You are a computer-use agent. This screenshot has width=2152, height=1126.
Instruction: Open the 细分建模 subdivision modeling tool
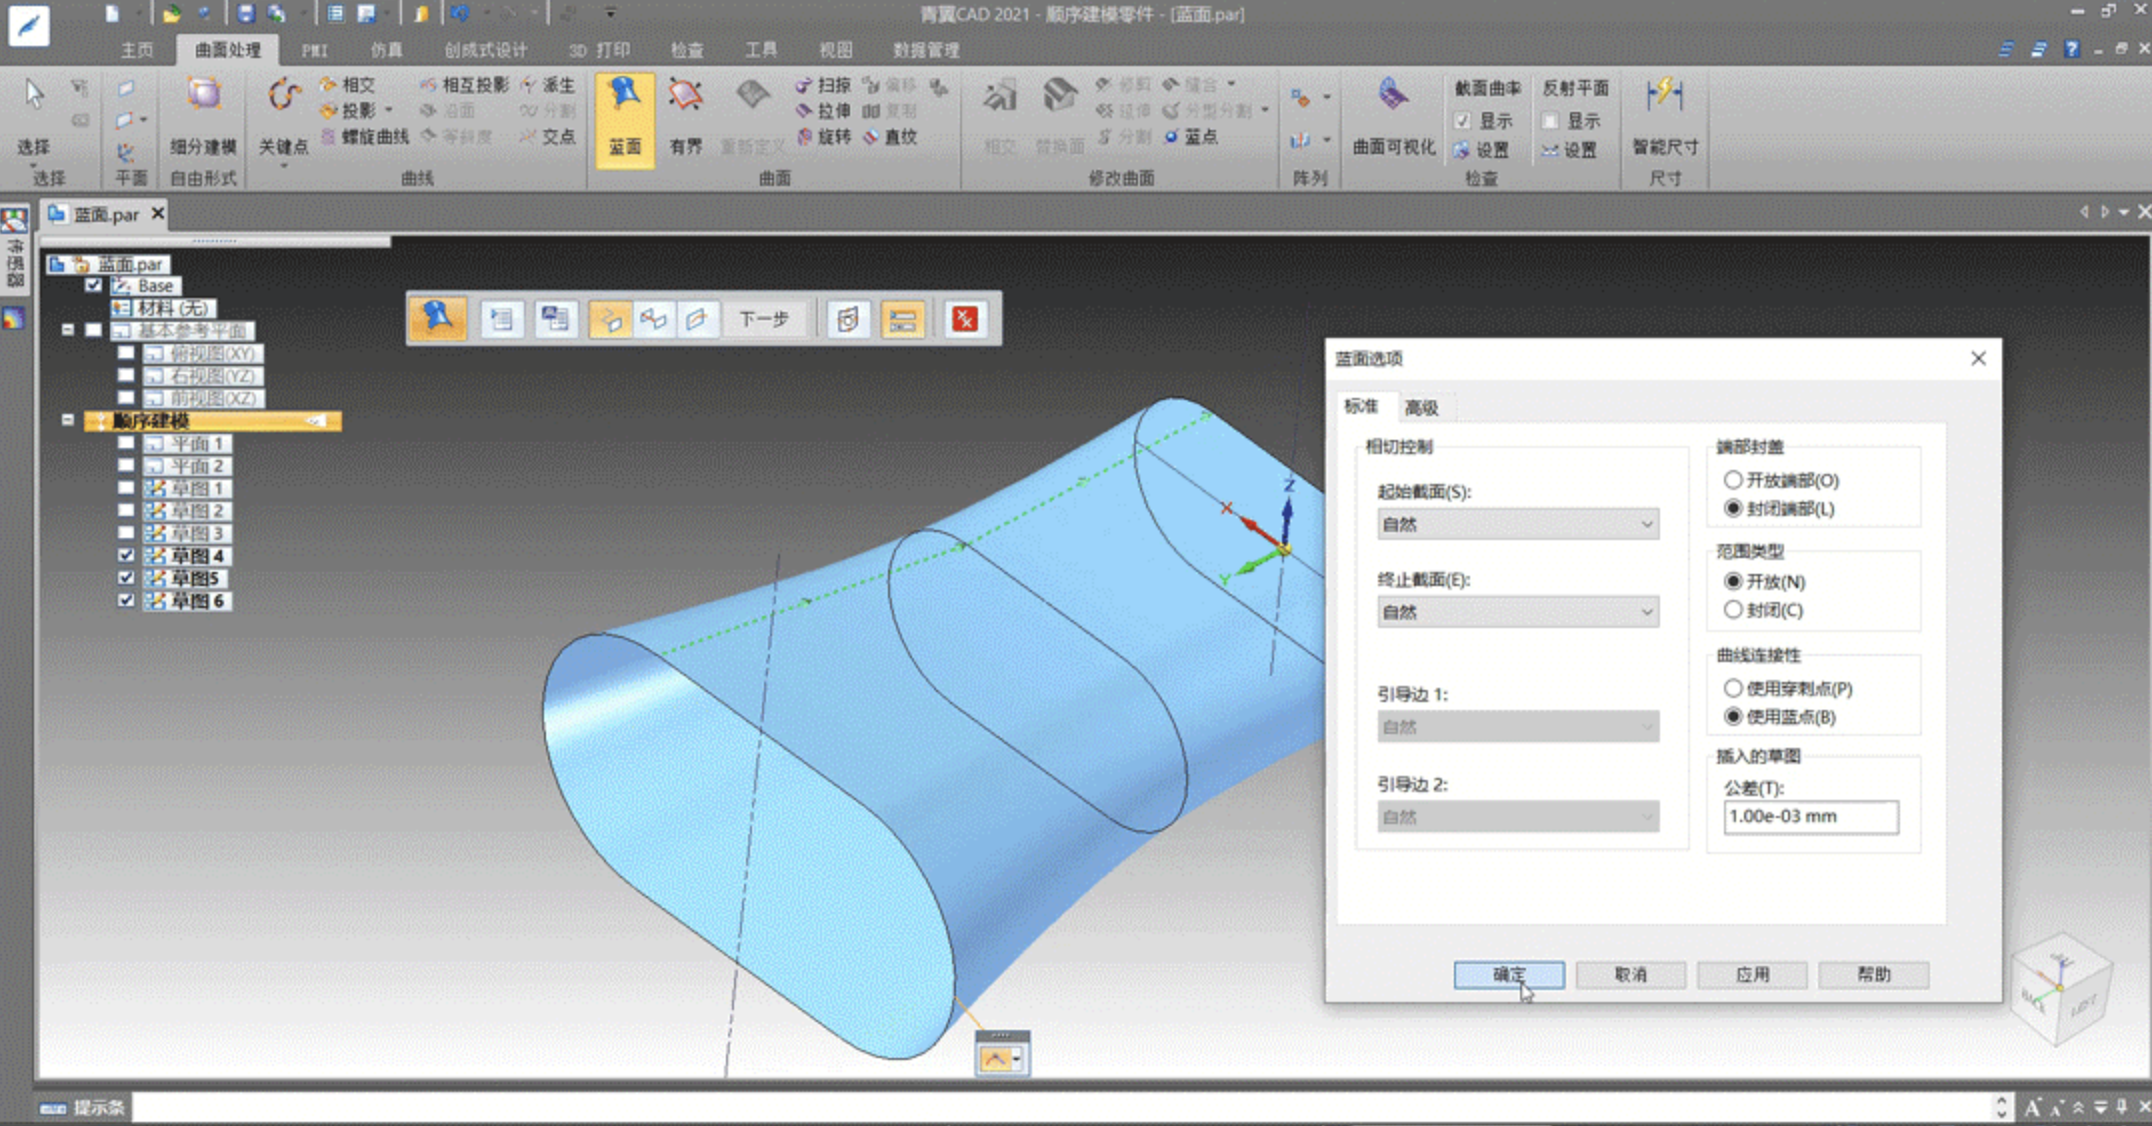click(203, 118)
